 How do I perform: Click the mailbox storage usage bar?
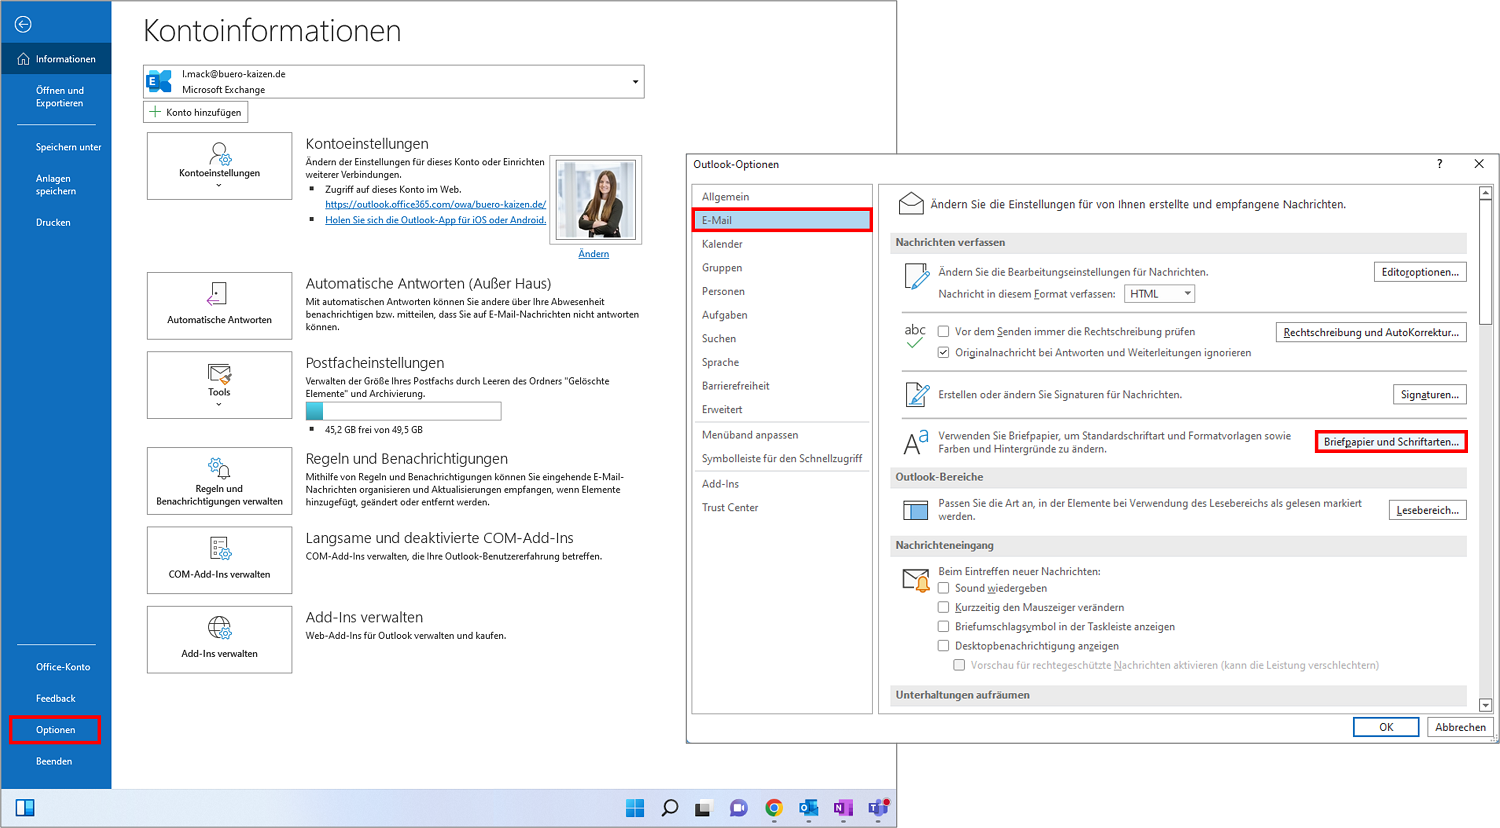click(403, 411)
